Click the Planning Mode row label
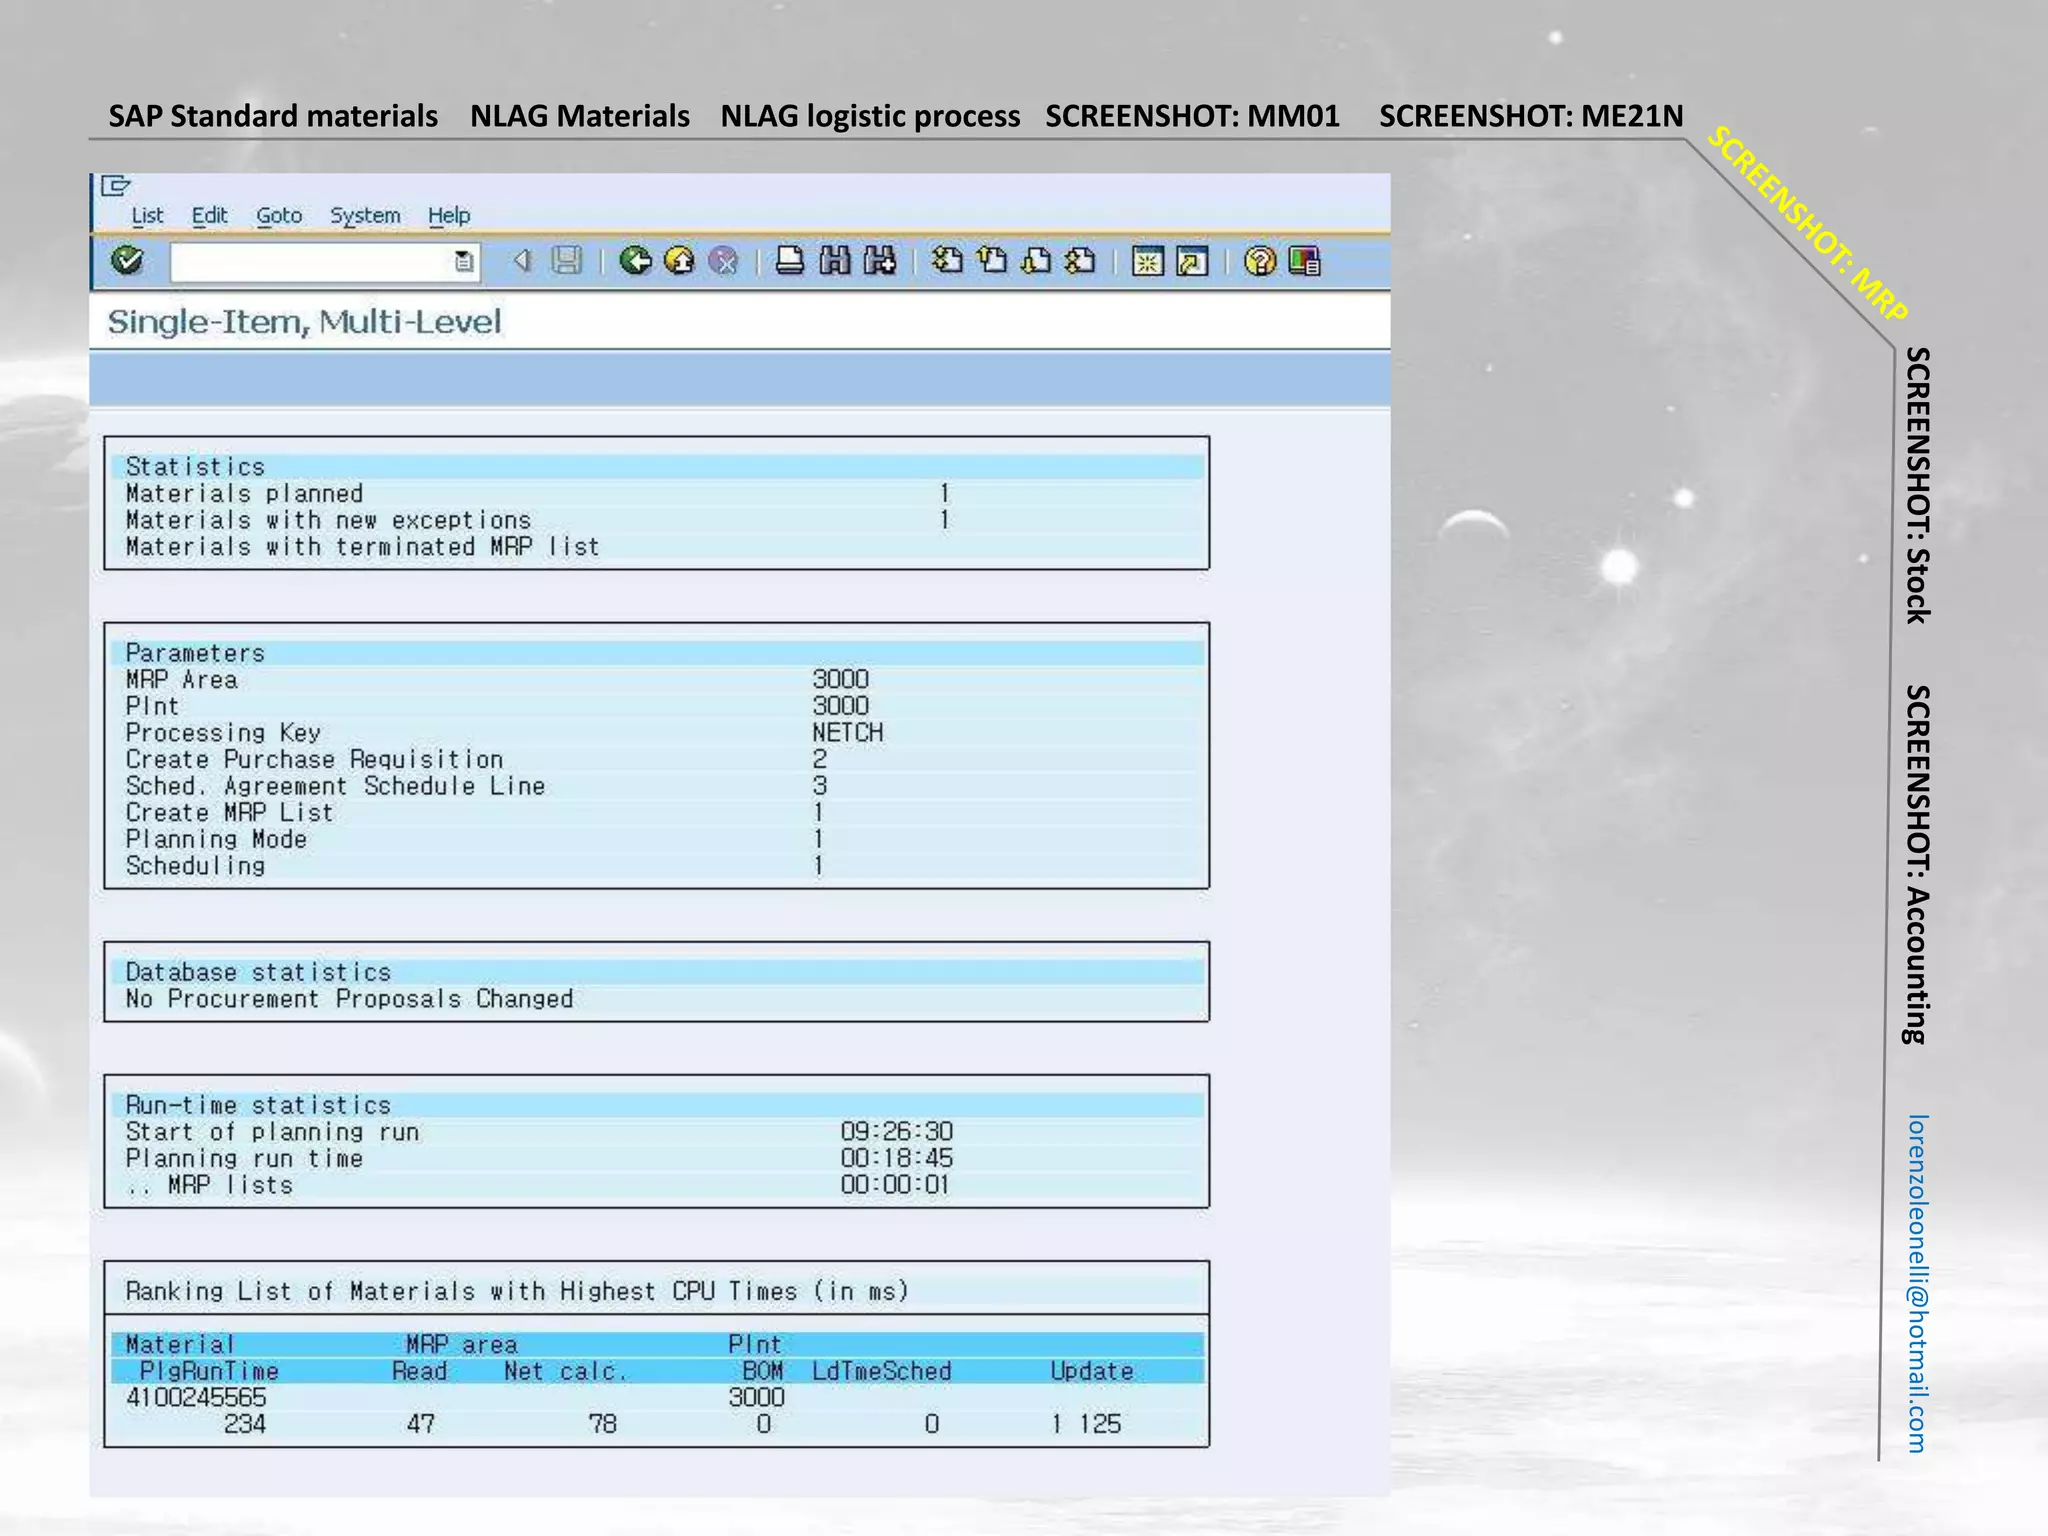Screen dimensions: 2048x1536 pyautogui.click(x=216, y=839)
